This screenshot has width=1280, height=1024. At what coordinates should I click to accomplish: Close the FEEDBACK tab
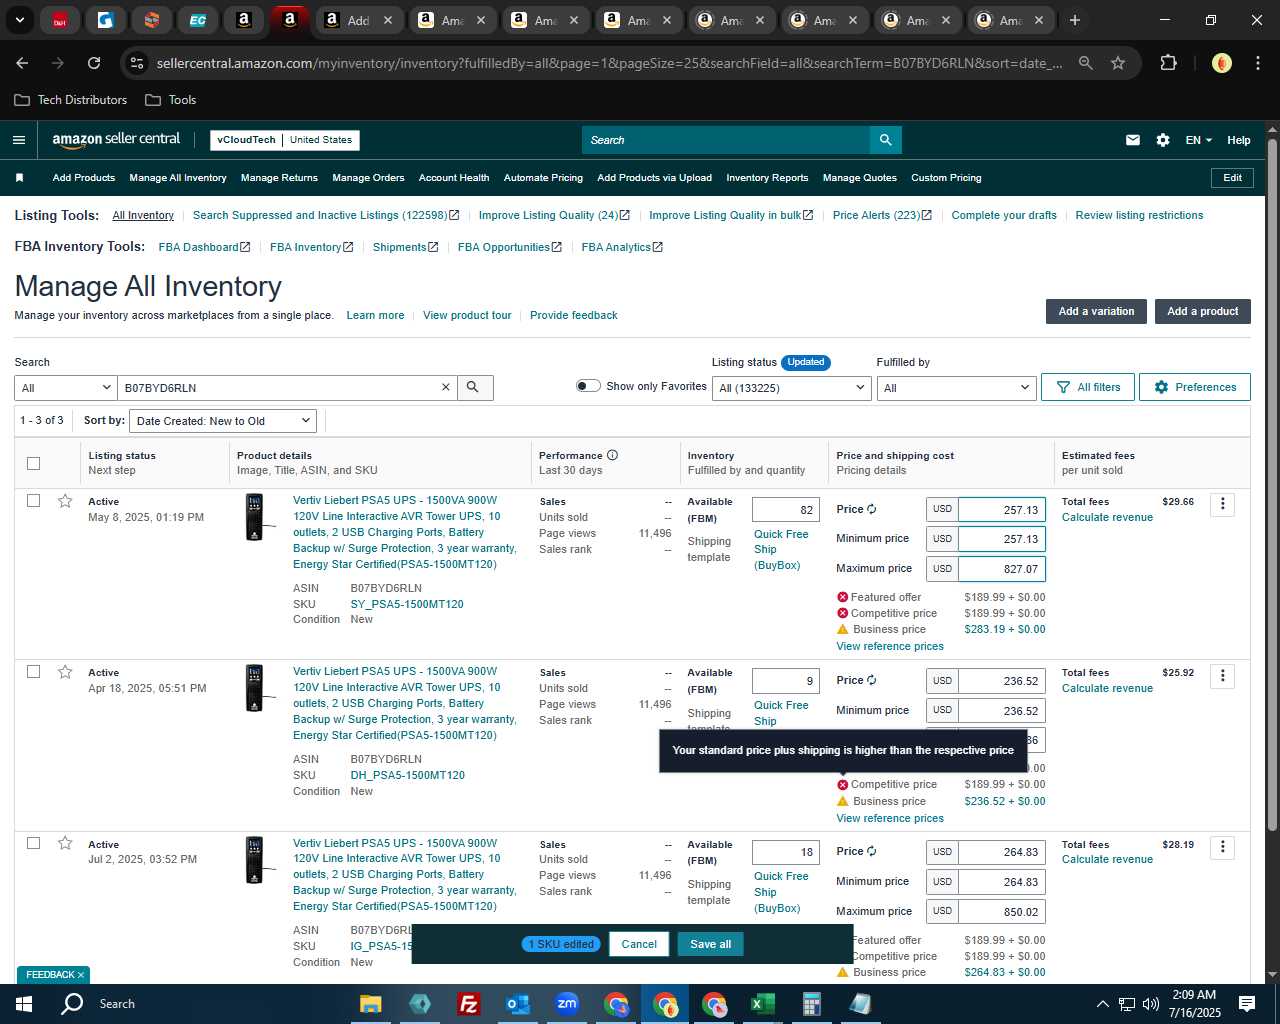point(81,975)
